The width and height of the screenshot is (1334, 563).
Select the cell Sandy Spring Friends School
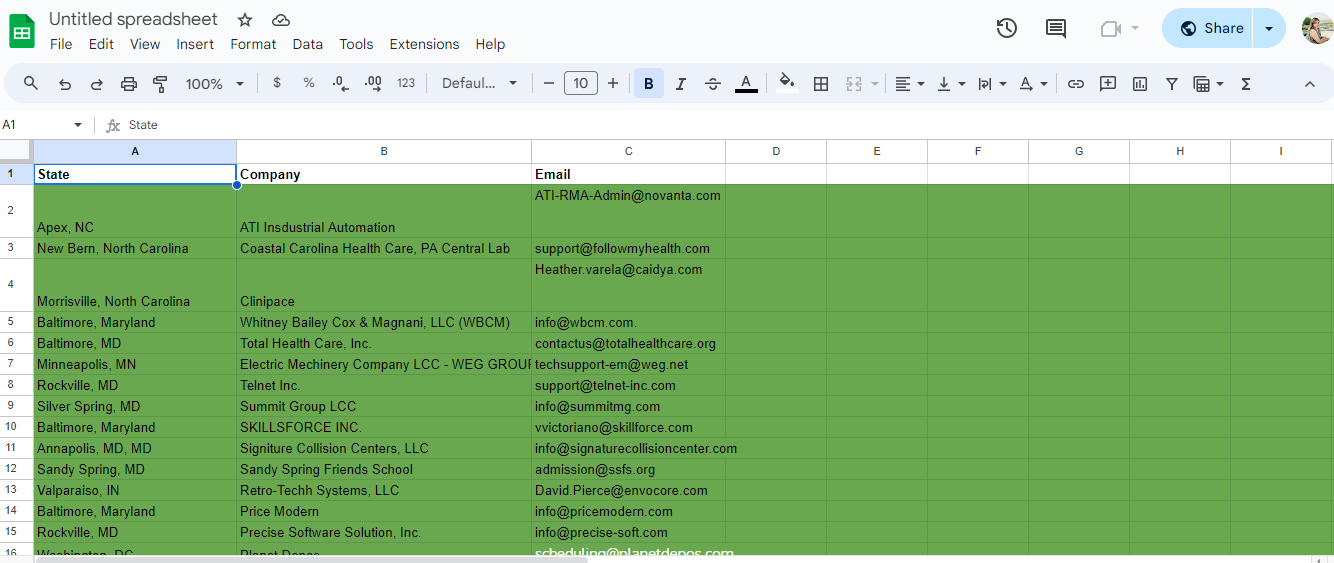coord(384,469)
